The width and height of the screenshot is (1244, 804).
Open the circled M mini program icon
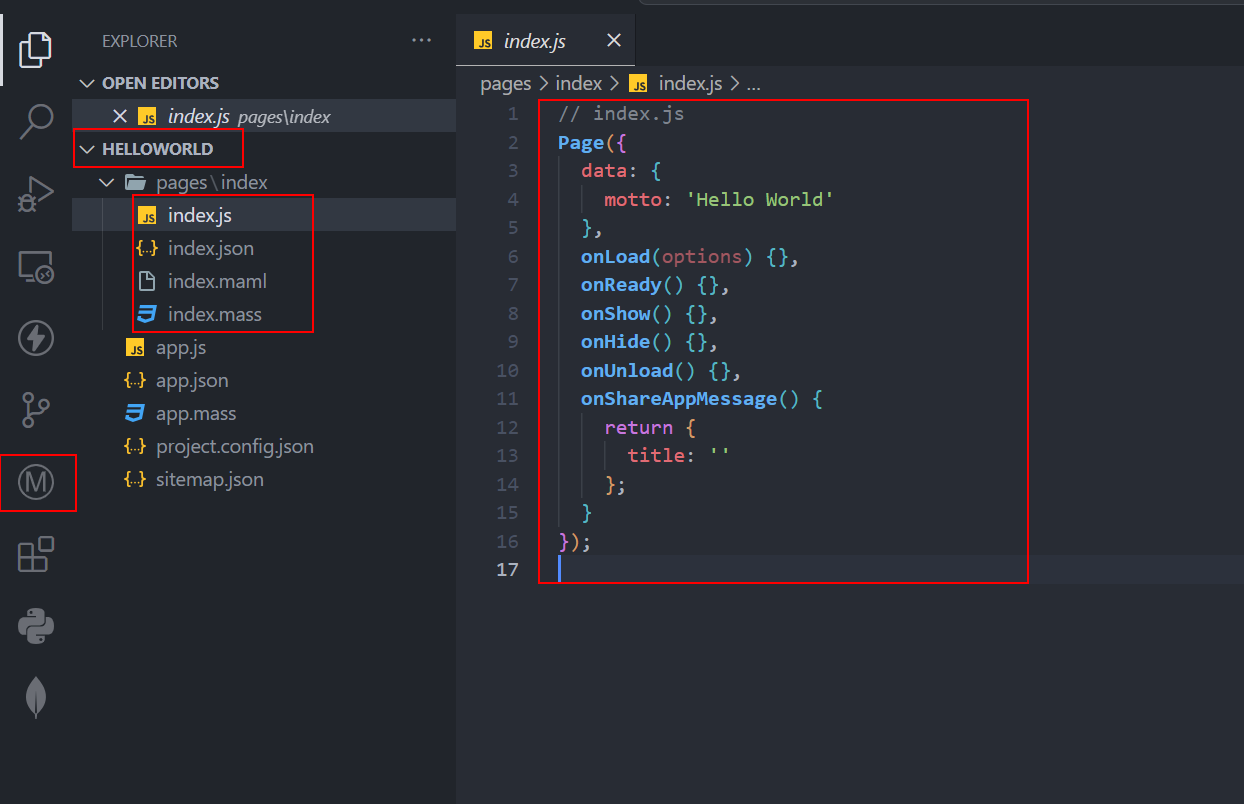pos(37,483)
